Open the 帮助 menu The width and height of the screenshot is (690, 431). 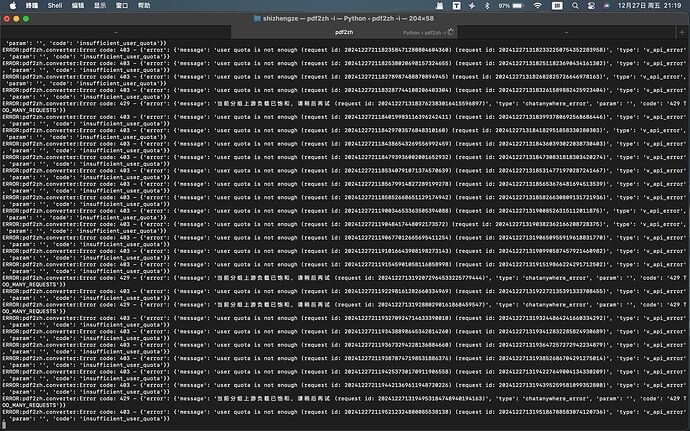click(x=144, y=5)
